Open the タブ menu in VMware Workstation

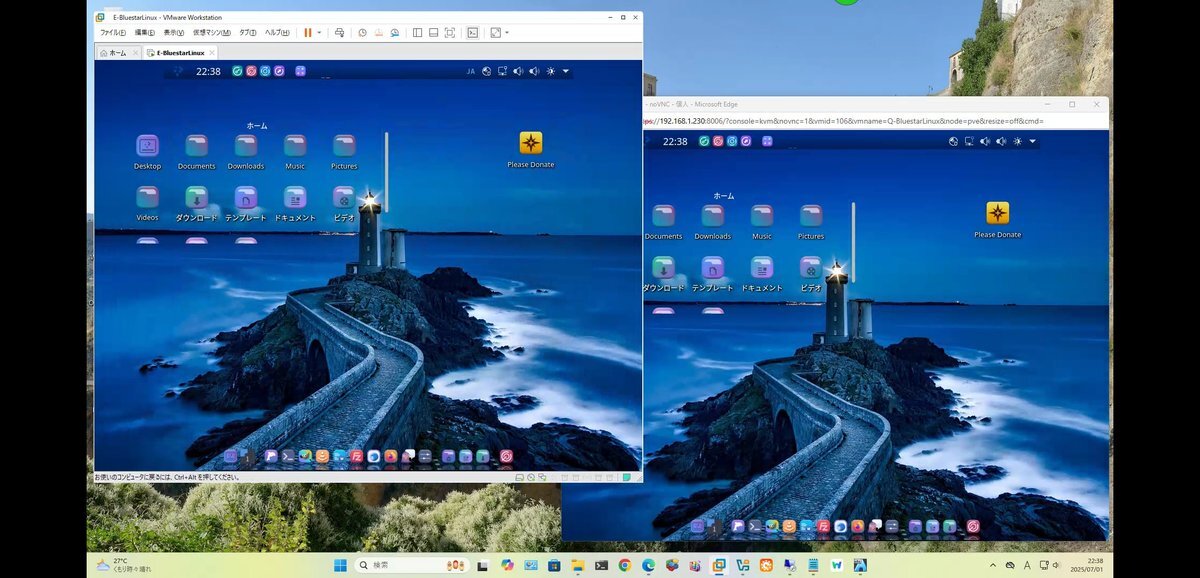pos(247,33)
